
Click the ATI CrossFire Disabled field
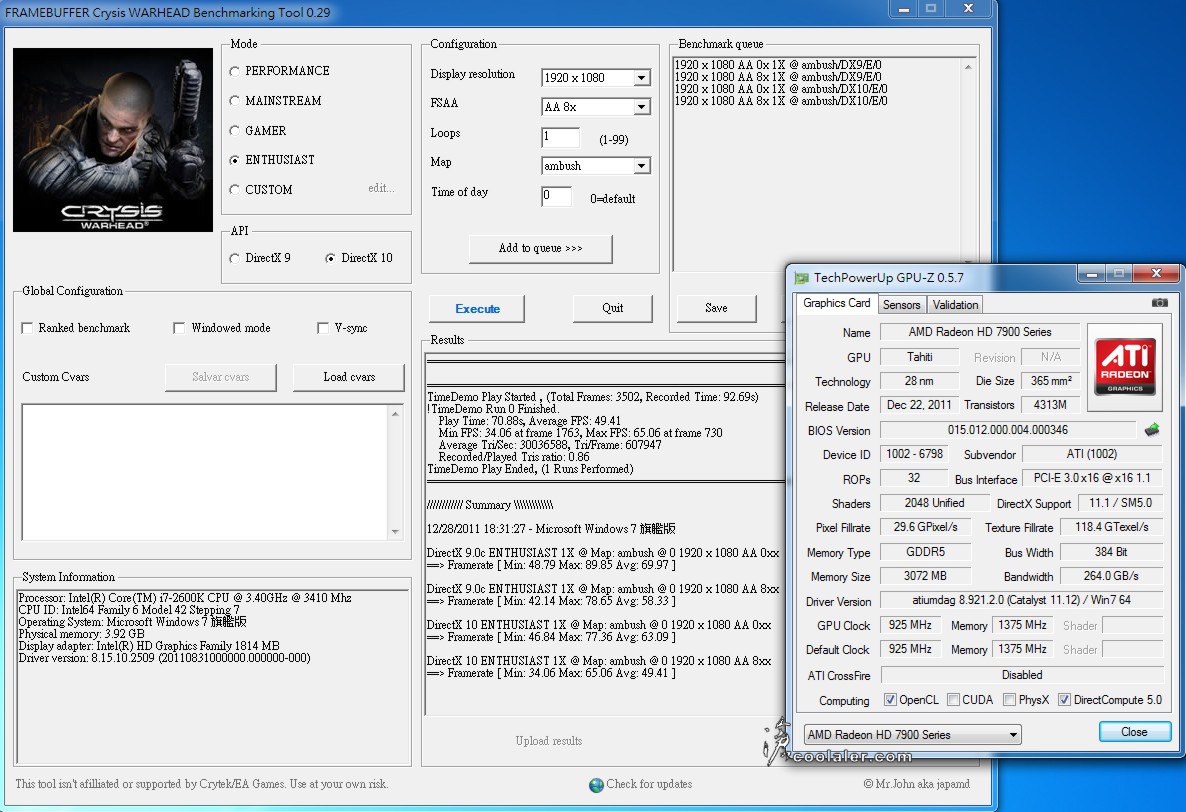click(x=1022, y=675)
